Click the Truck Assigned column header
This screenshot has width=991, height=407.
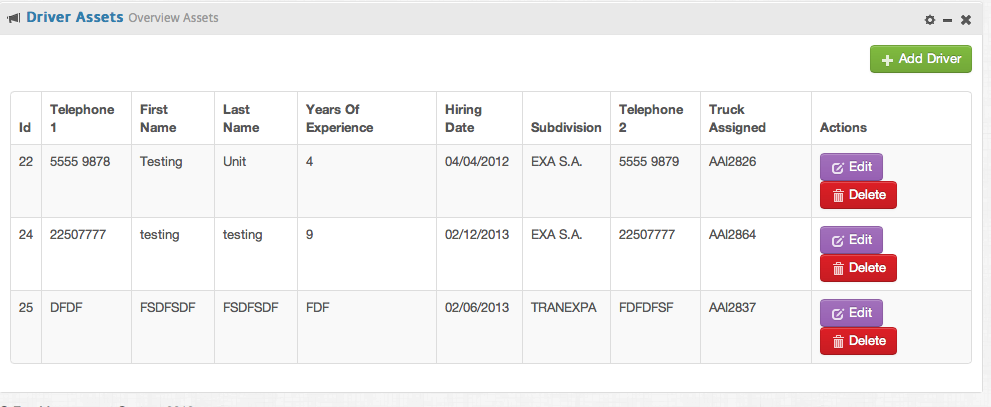(737, 119)
